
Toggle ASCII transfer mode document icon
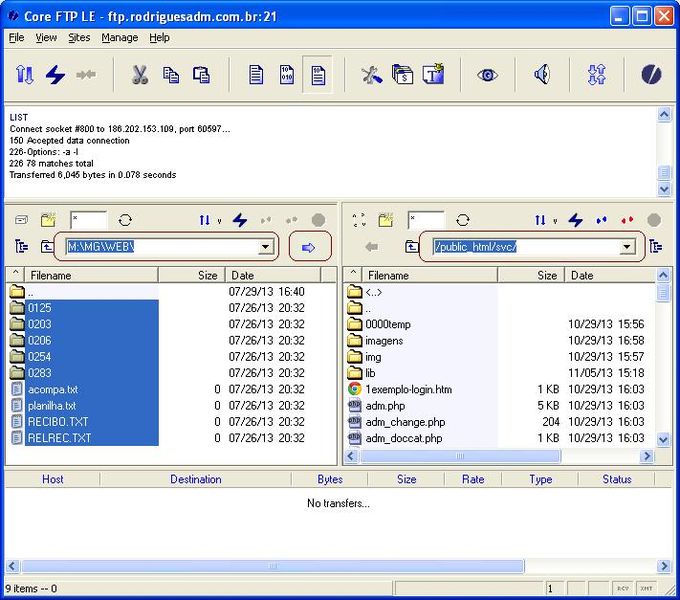point(256,75)
